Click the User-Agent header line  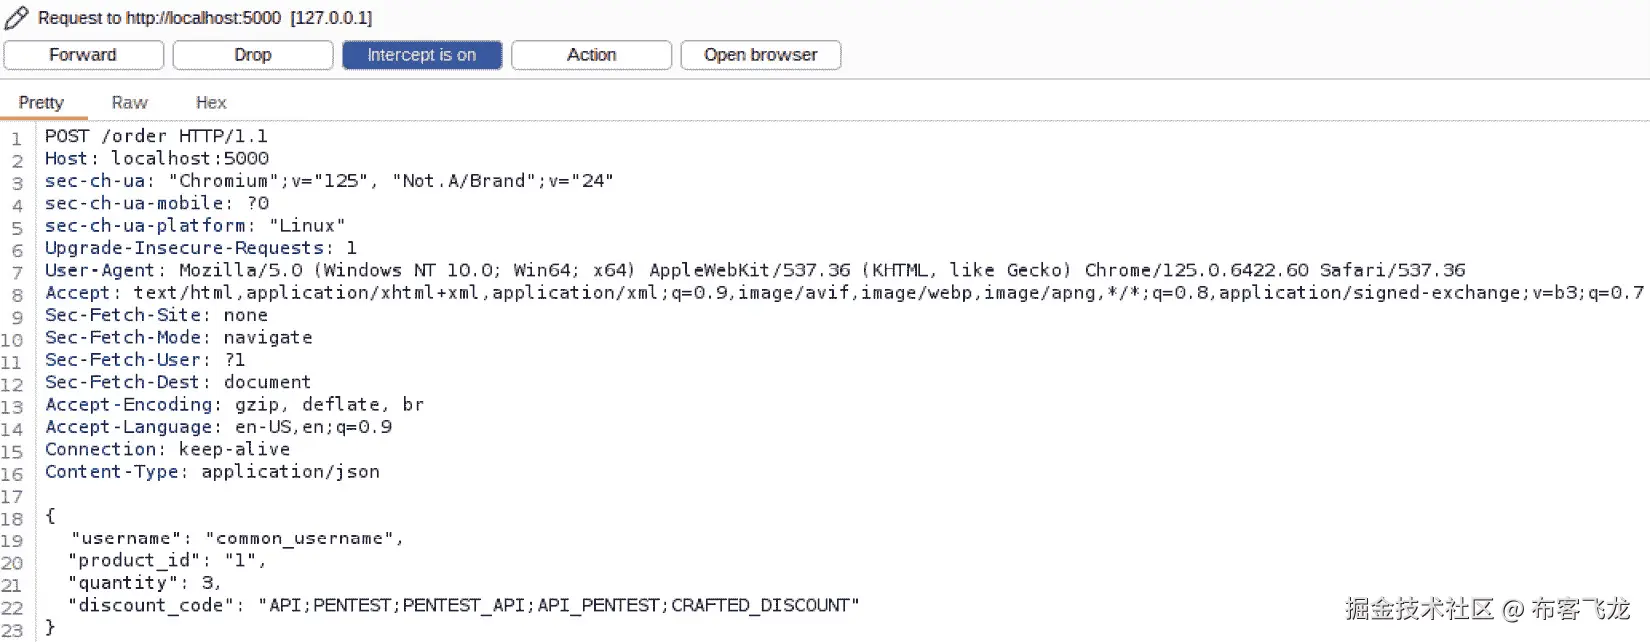coord(400,269)
